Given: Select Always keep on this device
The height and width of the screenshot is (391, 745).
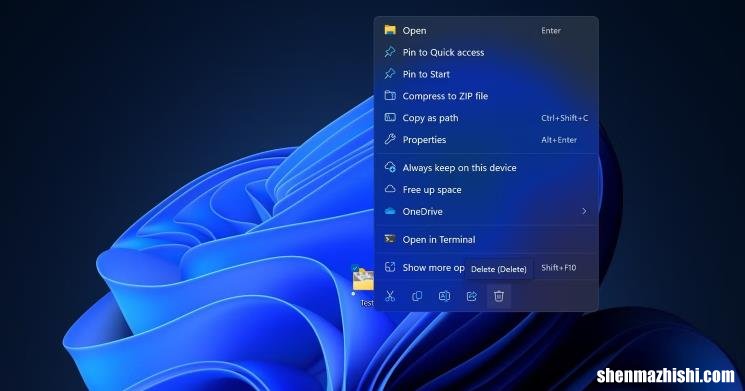Looking at the screenshot, I should [x=486, y=168].
